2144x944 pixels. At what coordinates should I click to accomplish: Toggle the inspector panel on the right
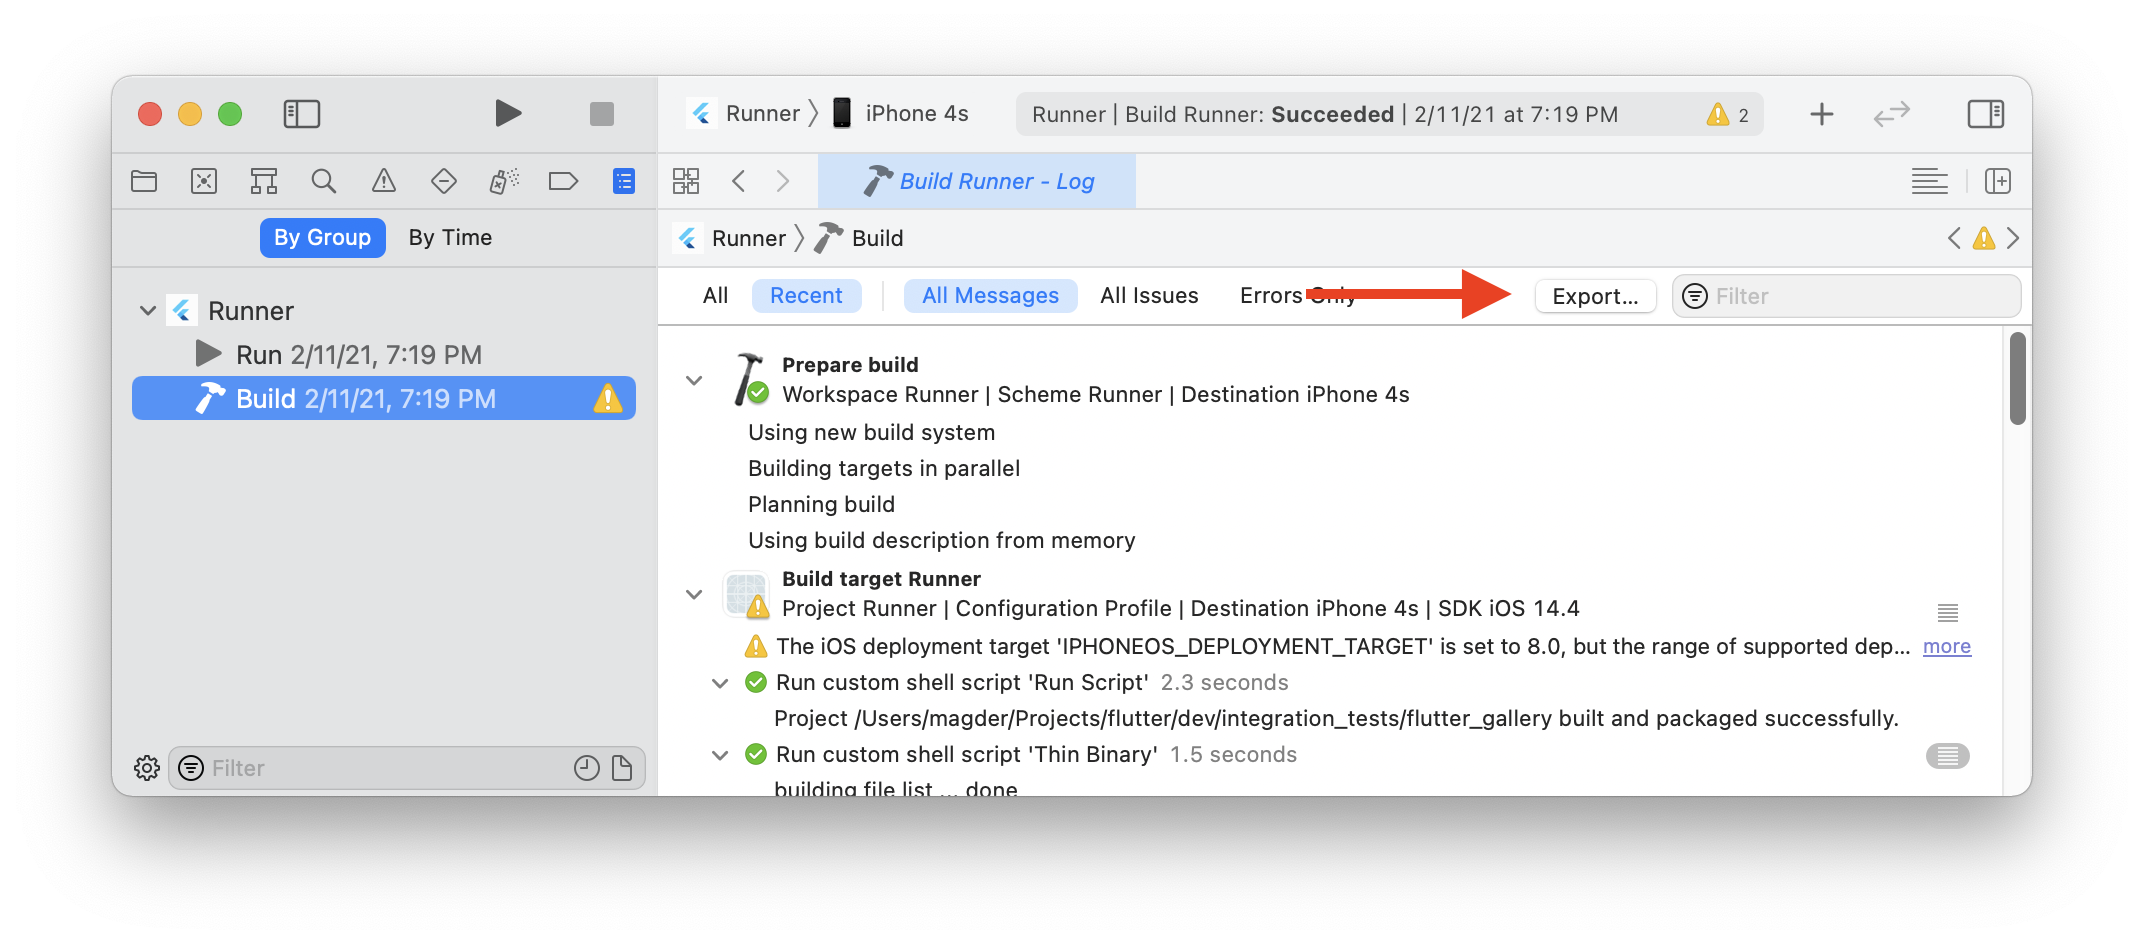pos(1986,114)
